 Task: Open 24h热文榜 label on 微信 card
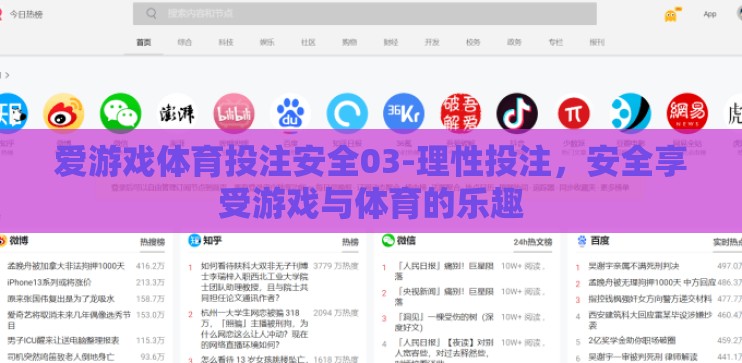[x=533, y=242]
